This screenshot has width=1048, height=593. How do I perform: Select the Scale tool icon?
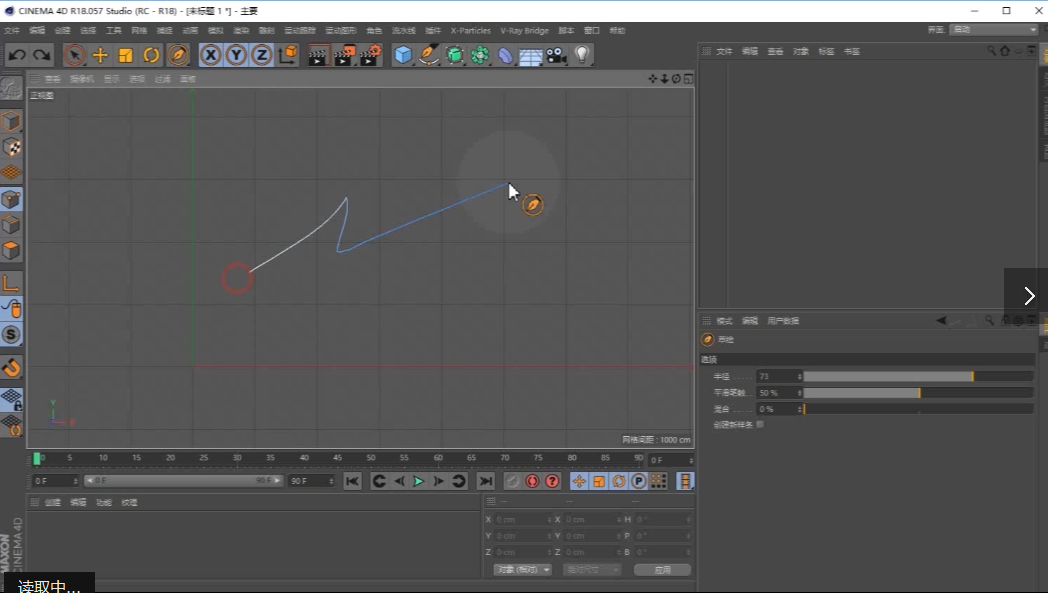coord(125,55)
